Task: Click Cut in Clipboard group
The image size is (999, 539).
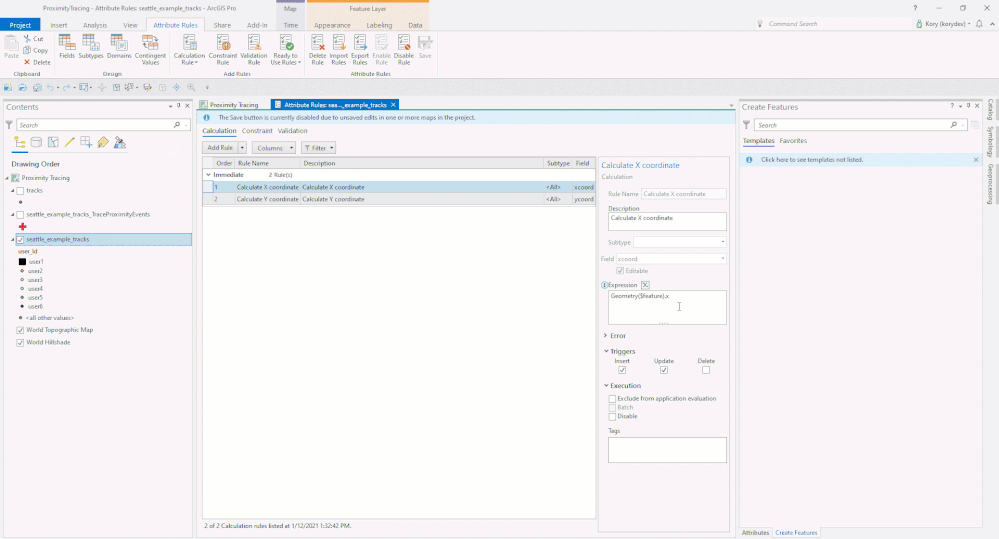Action: 34,39
